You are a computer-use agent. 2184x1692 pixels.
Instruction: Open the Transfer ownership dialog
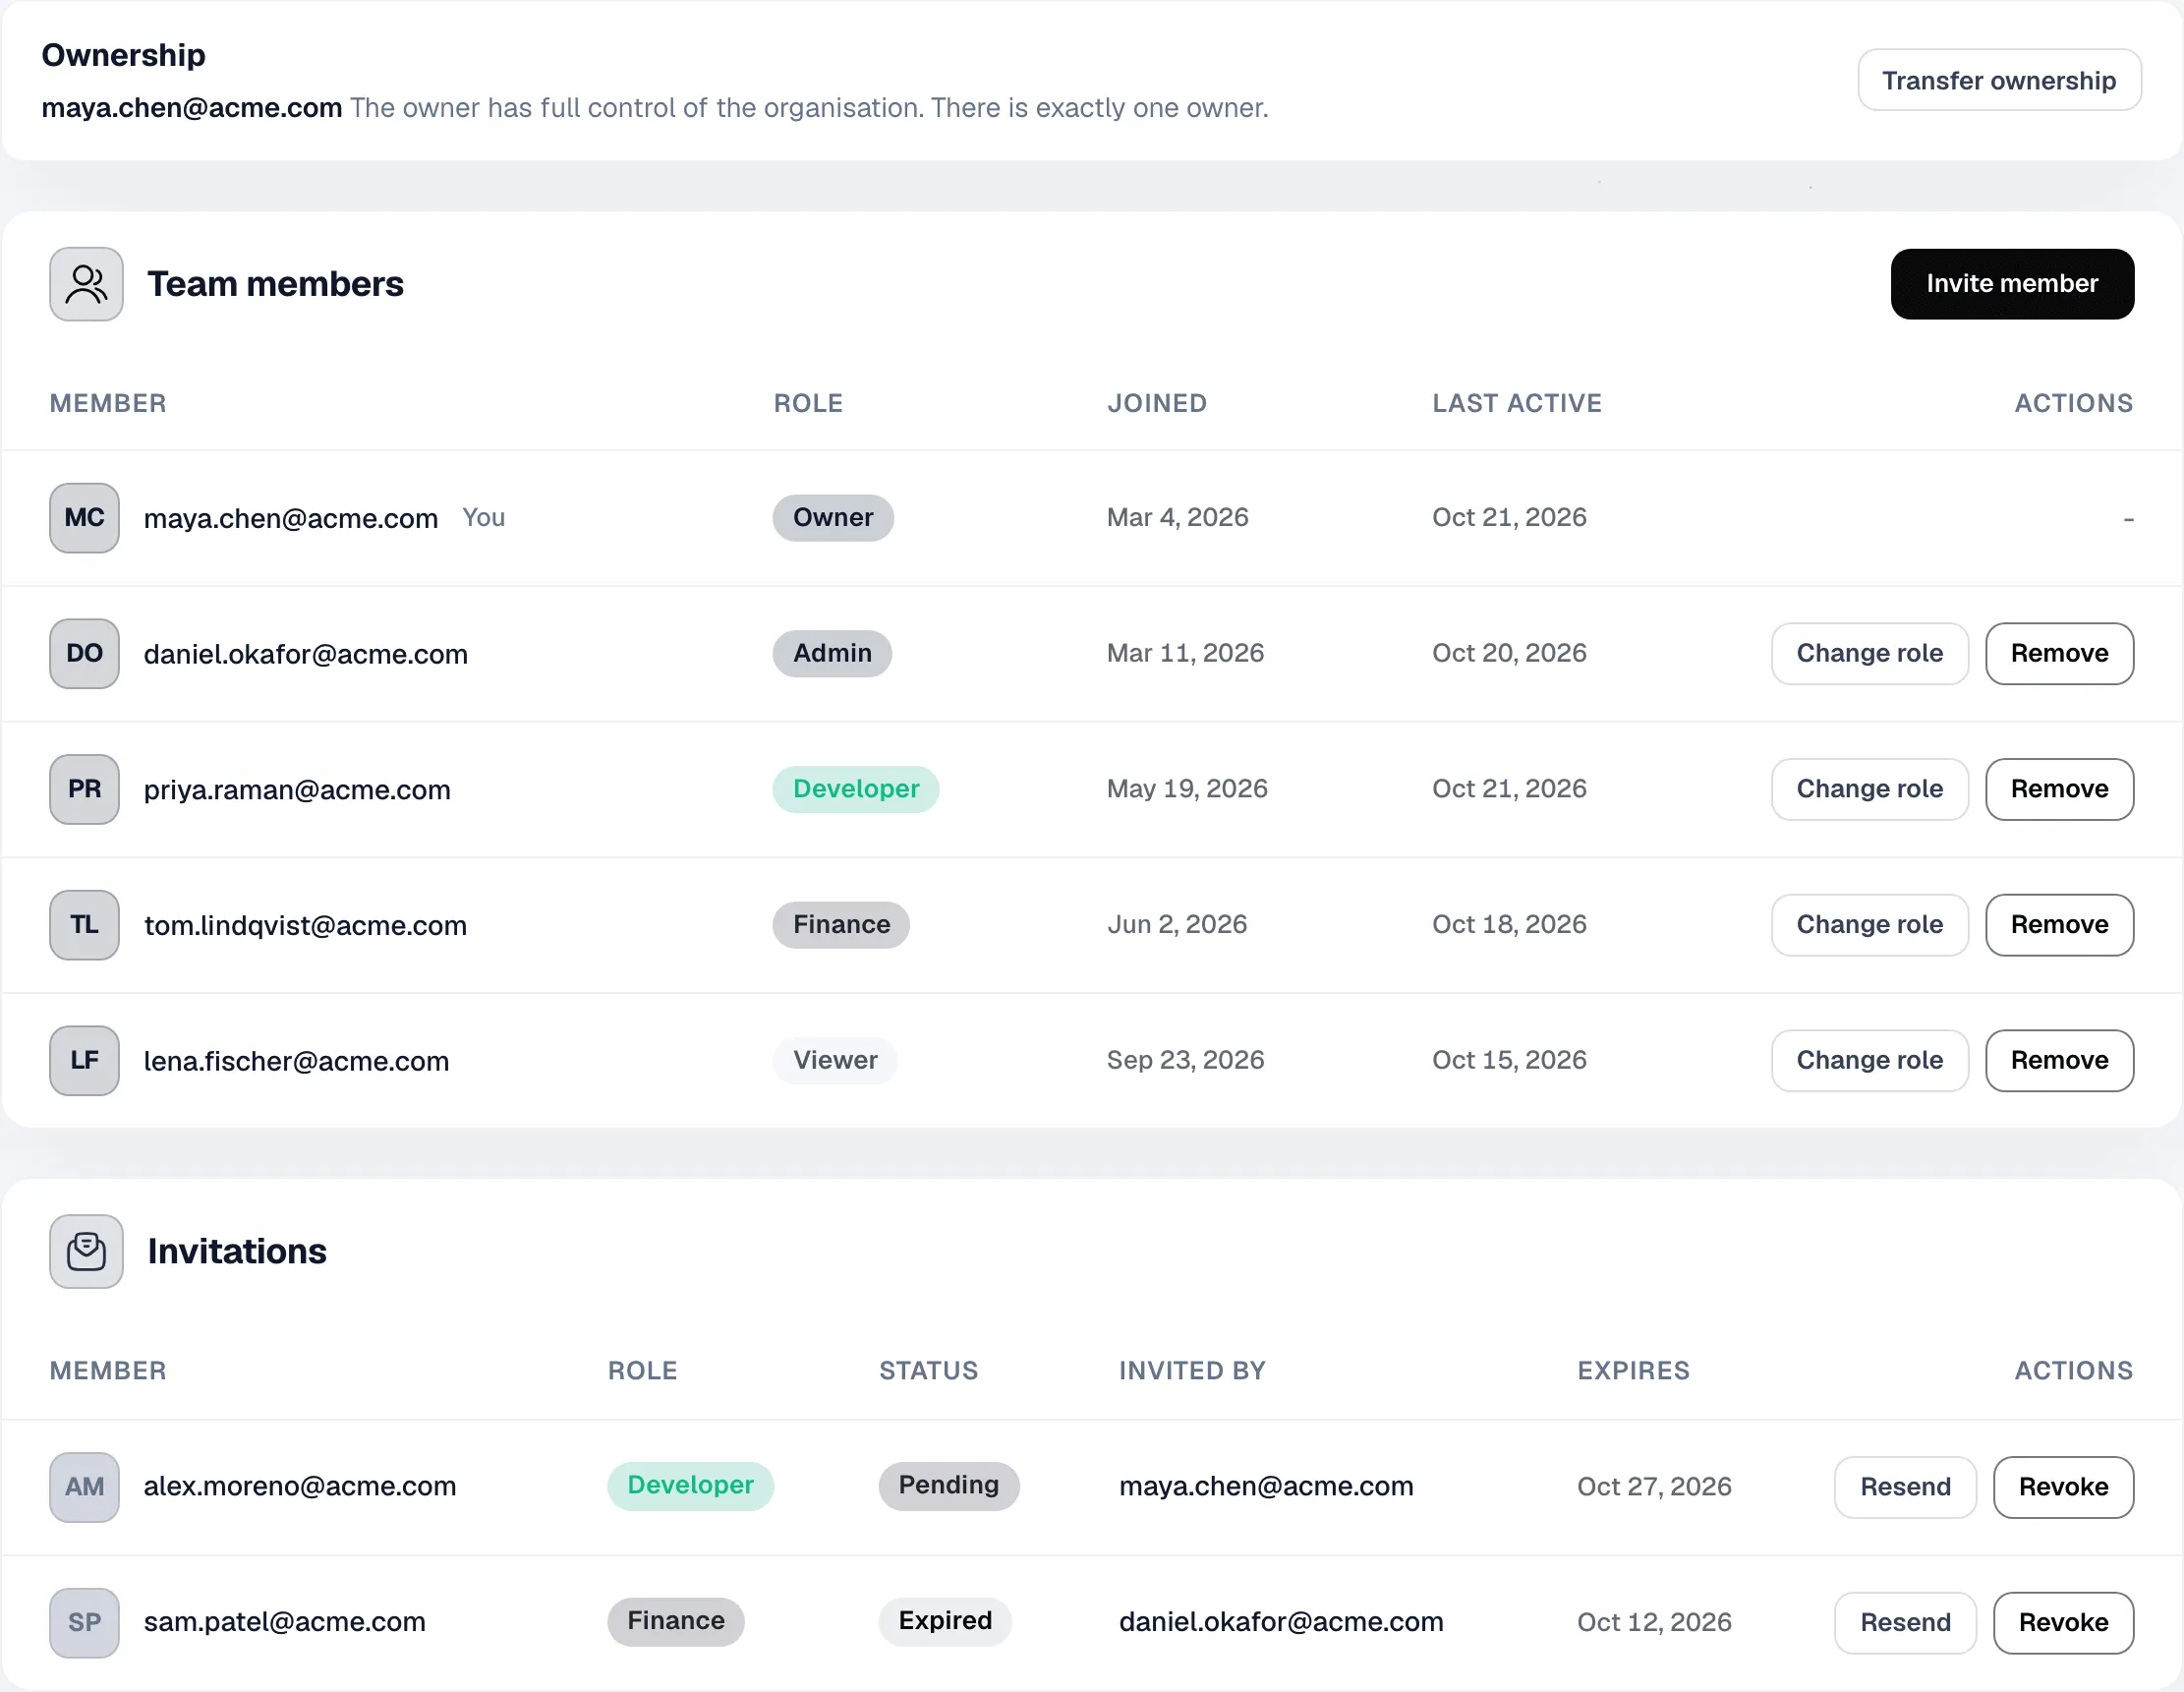pos(1999,80)
